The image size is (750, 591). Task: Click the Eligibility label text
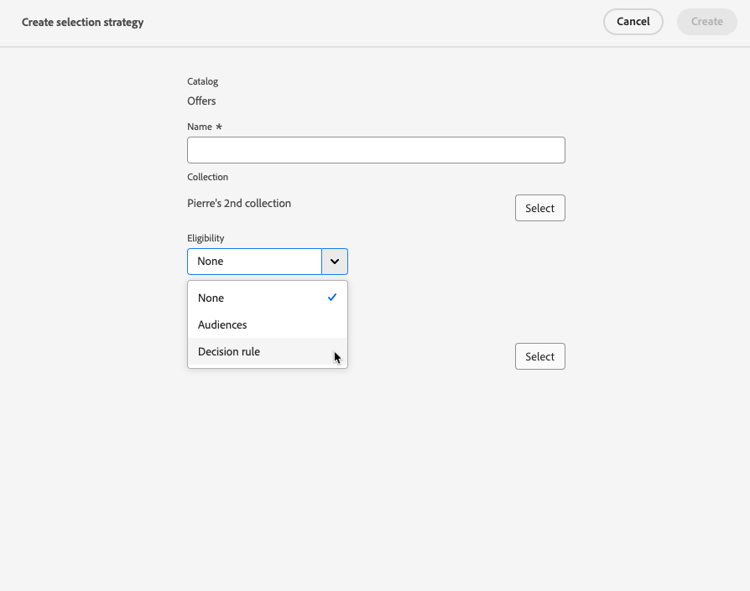click(x=205, y=238)
